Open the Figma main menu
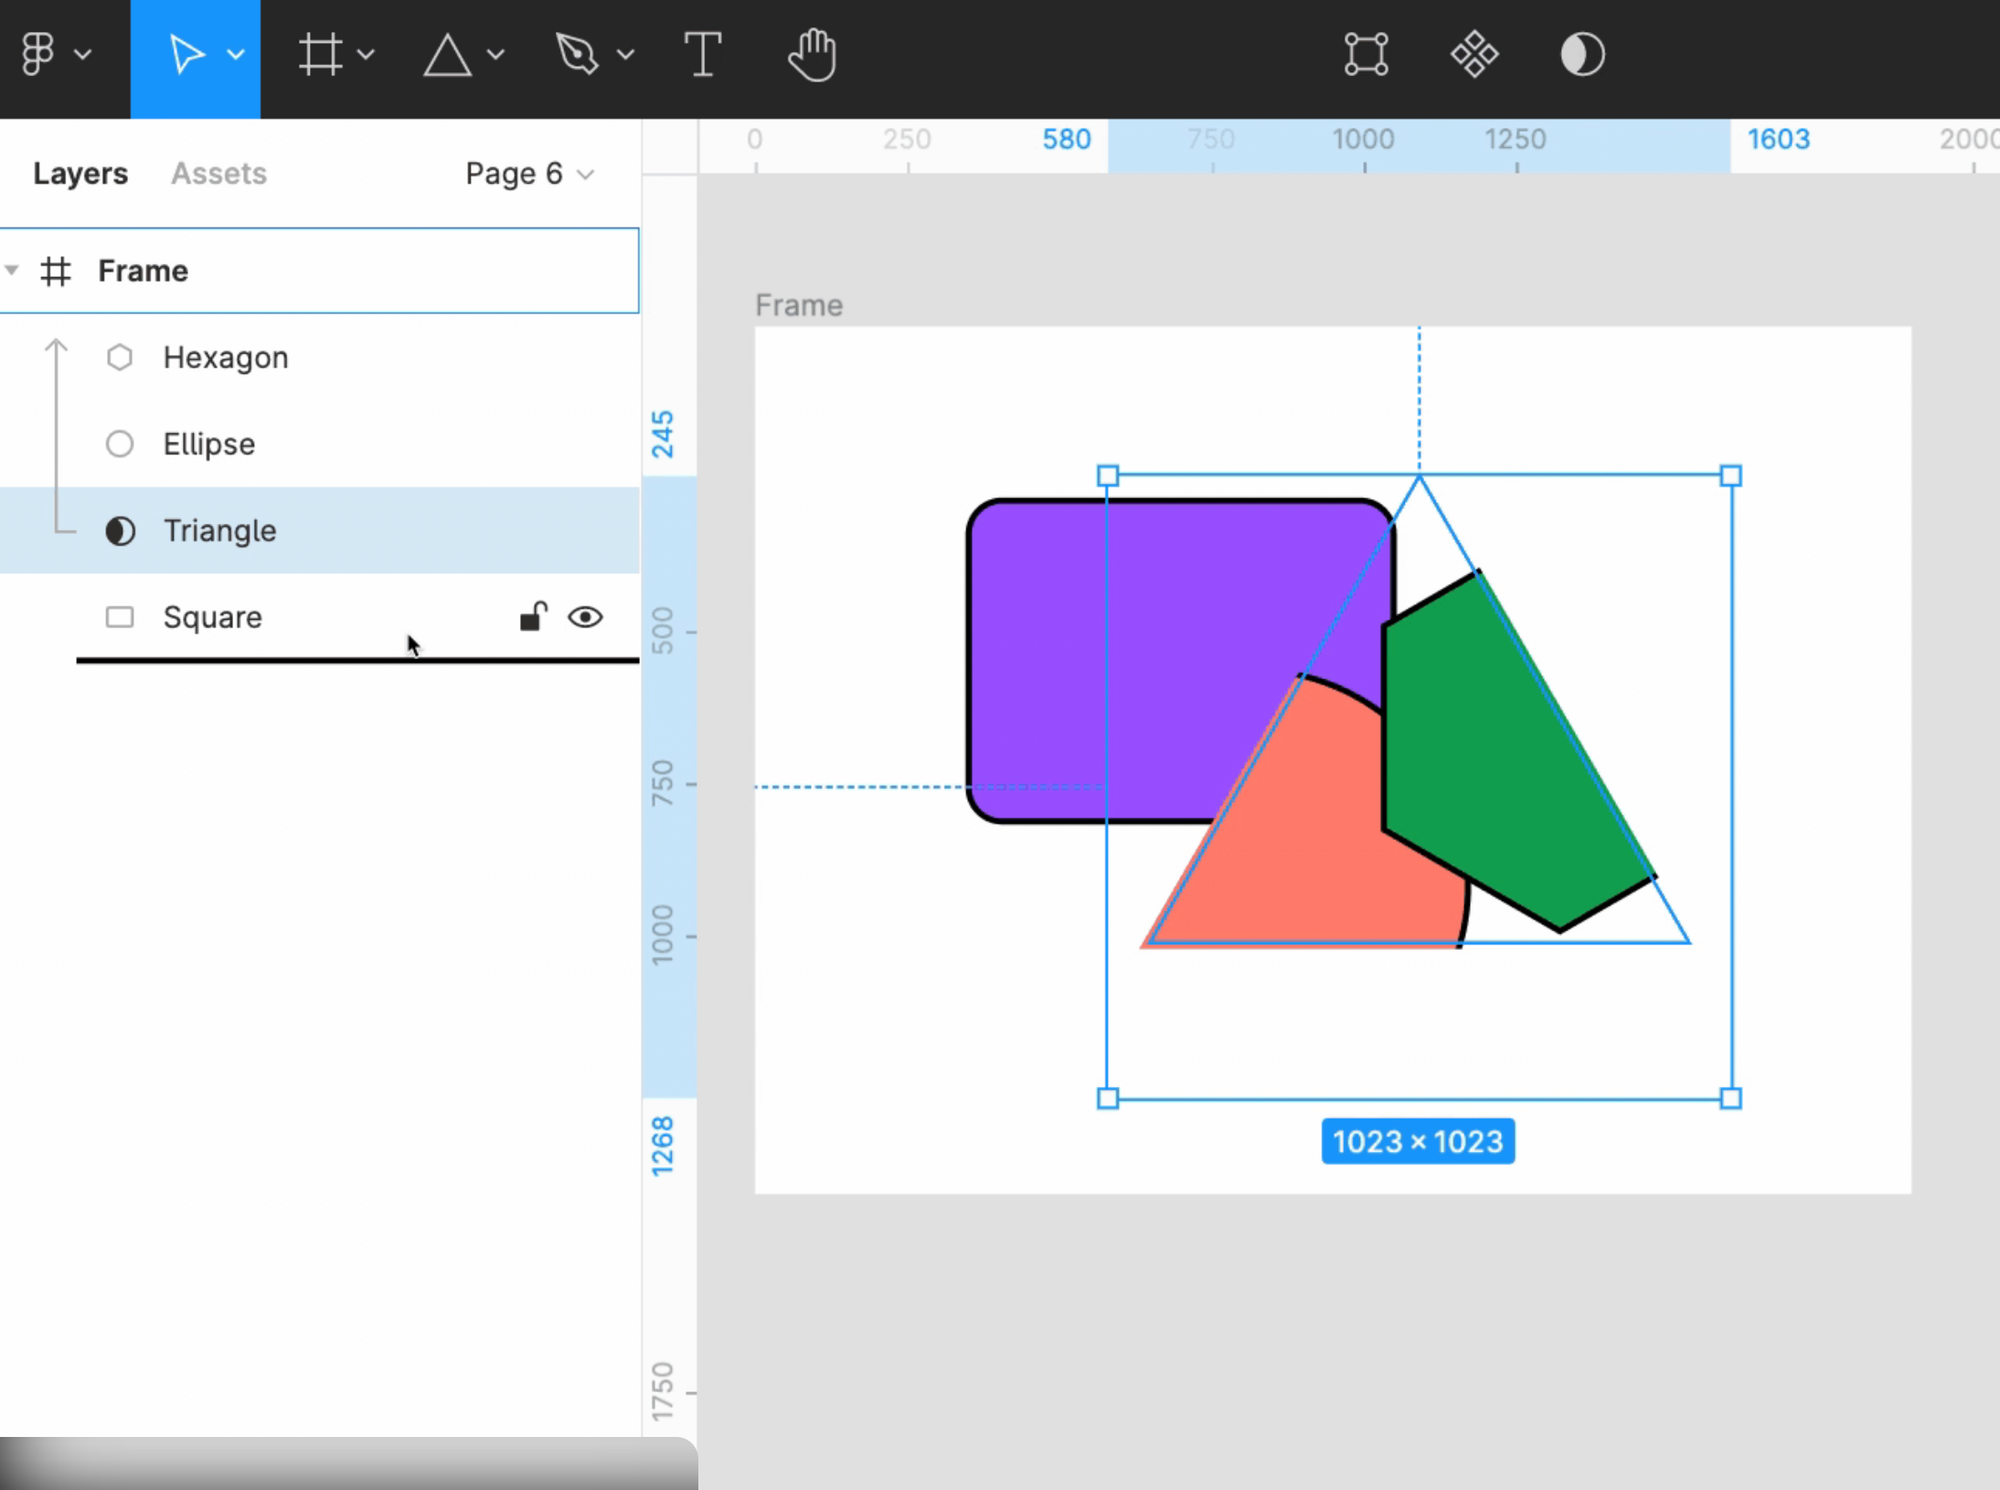 38,54
